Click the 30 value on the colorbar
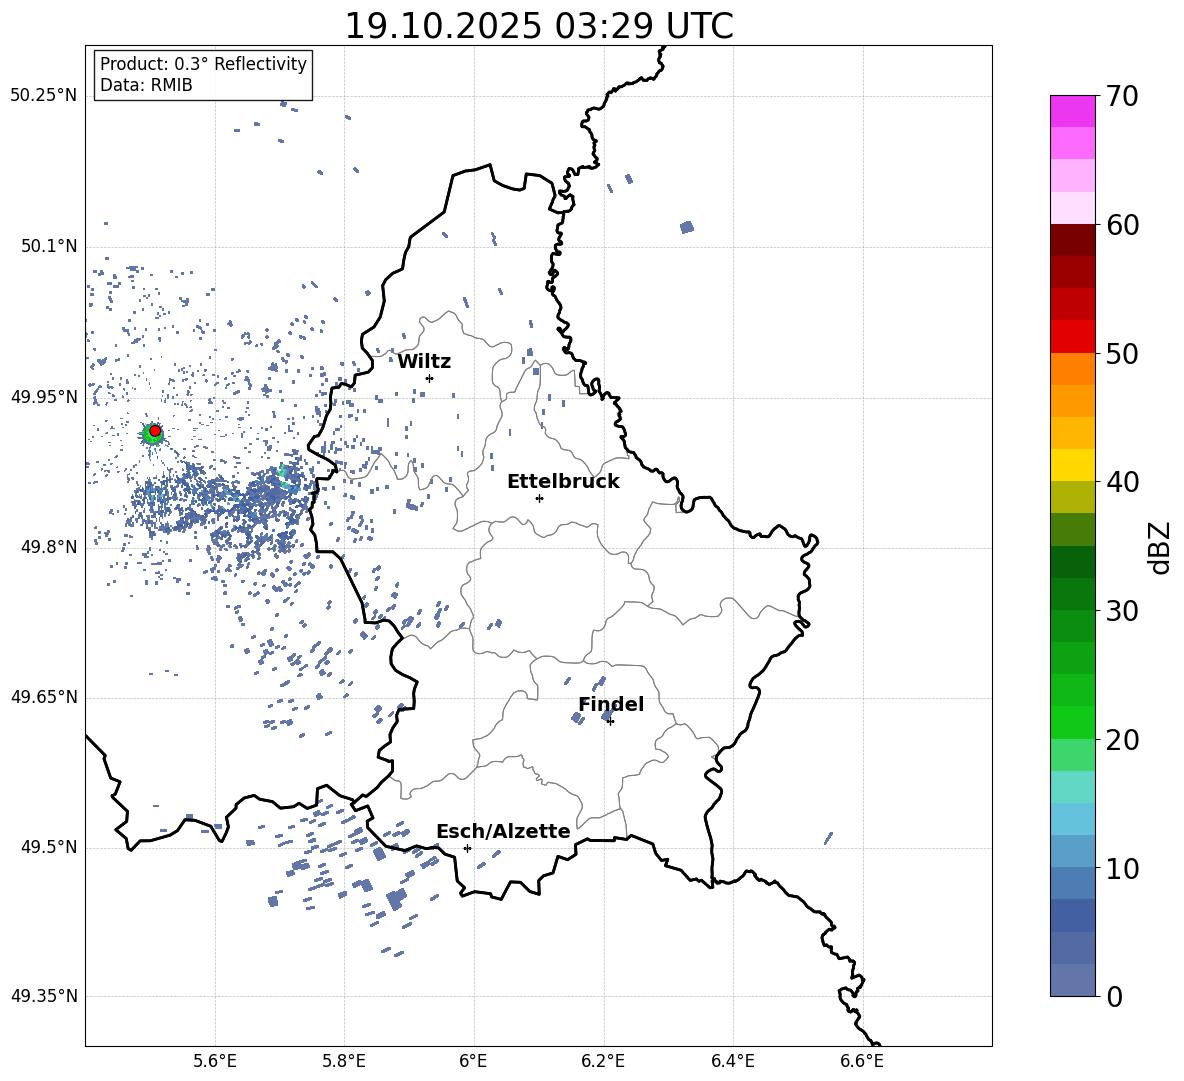This screenshot has height=1081, width=1184. (x=1122, y=610)
